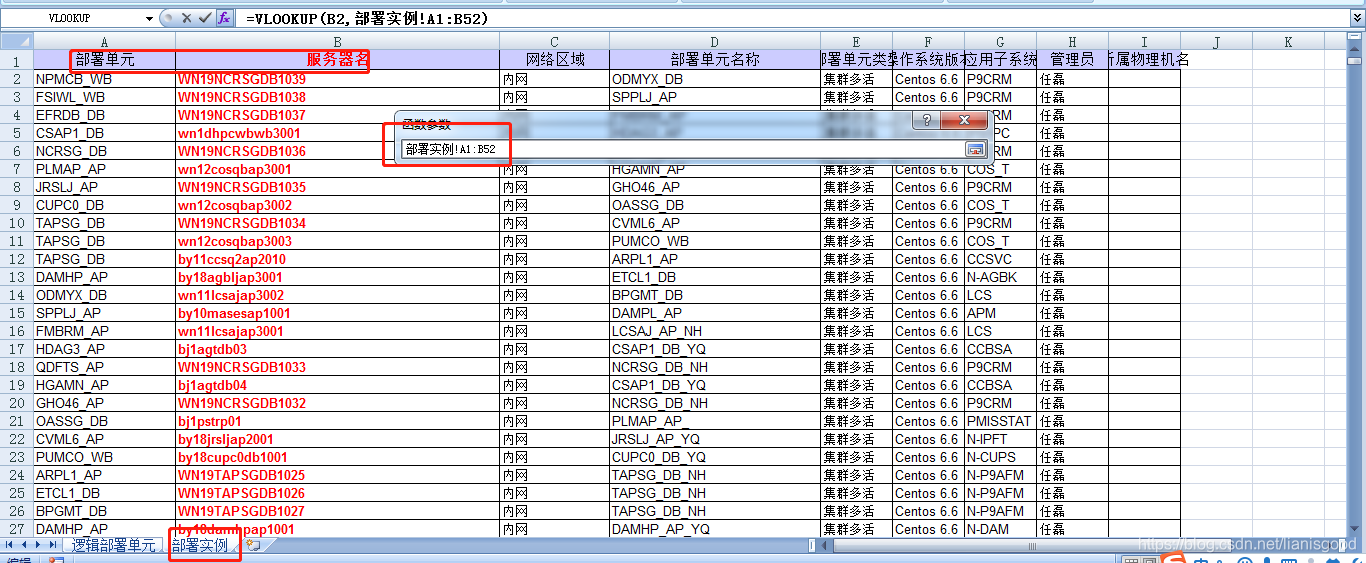Screen dimensions: 1366x563
Task: Select column A header
Action: tap(104, 41)
